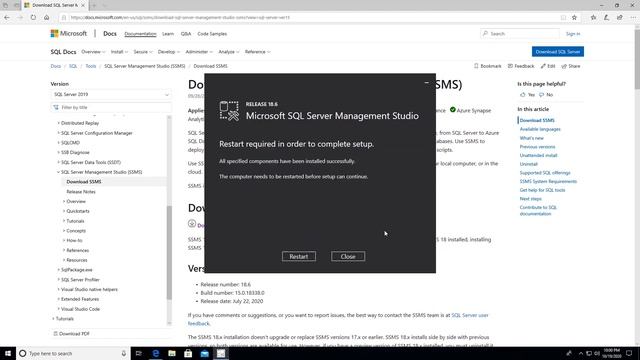Open the Learn tab

[168, 34]
